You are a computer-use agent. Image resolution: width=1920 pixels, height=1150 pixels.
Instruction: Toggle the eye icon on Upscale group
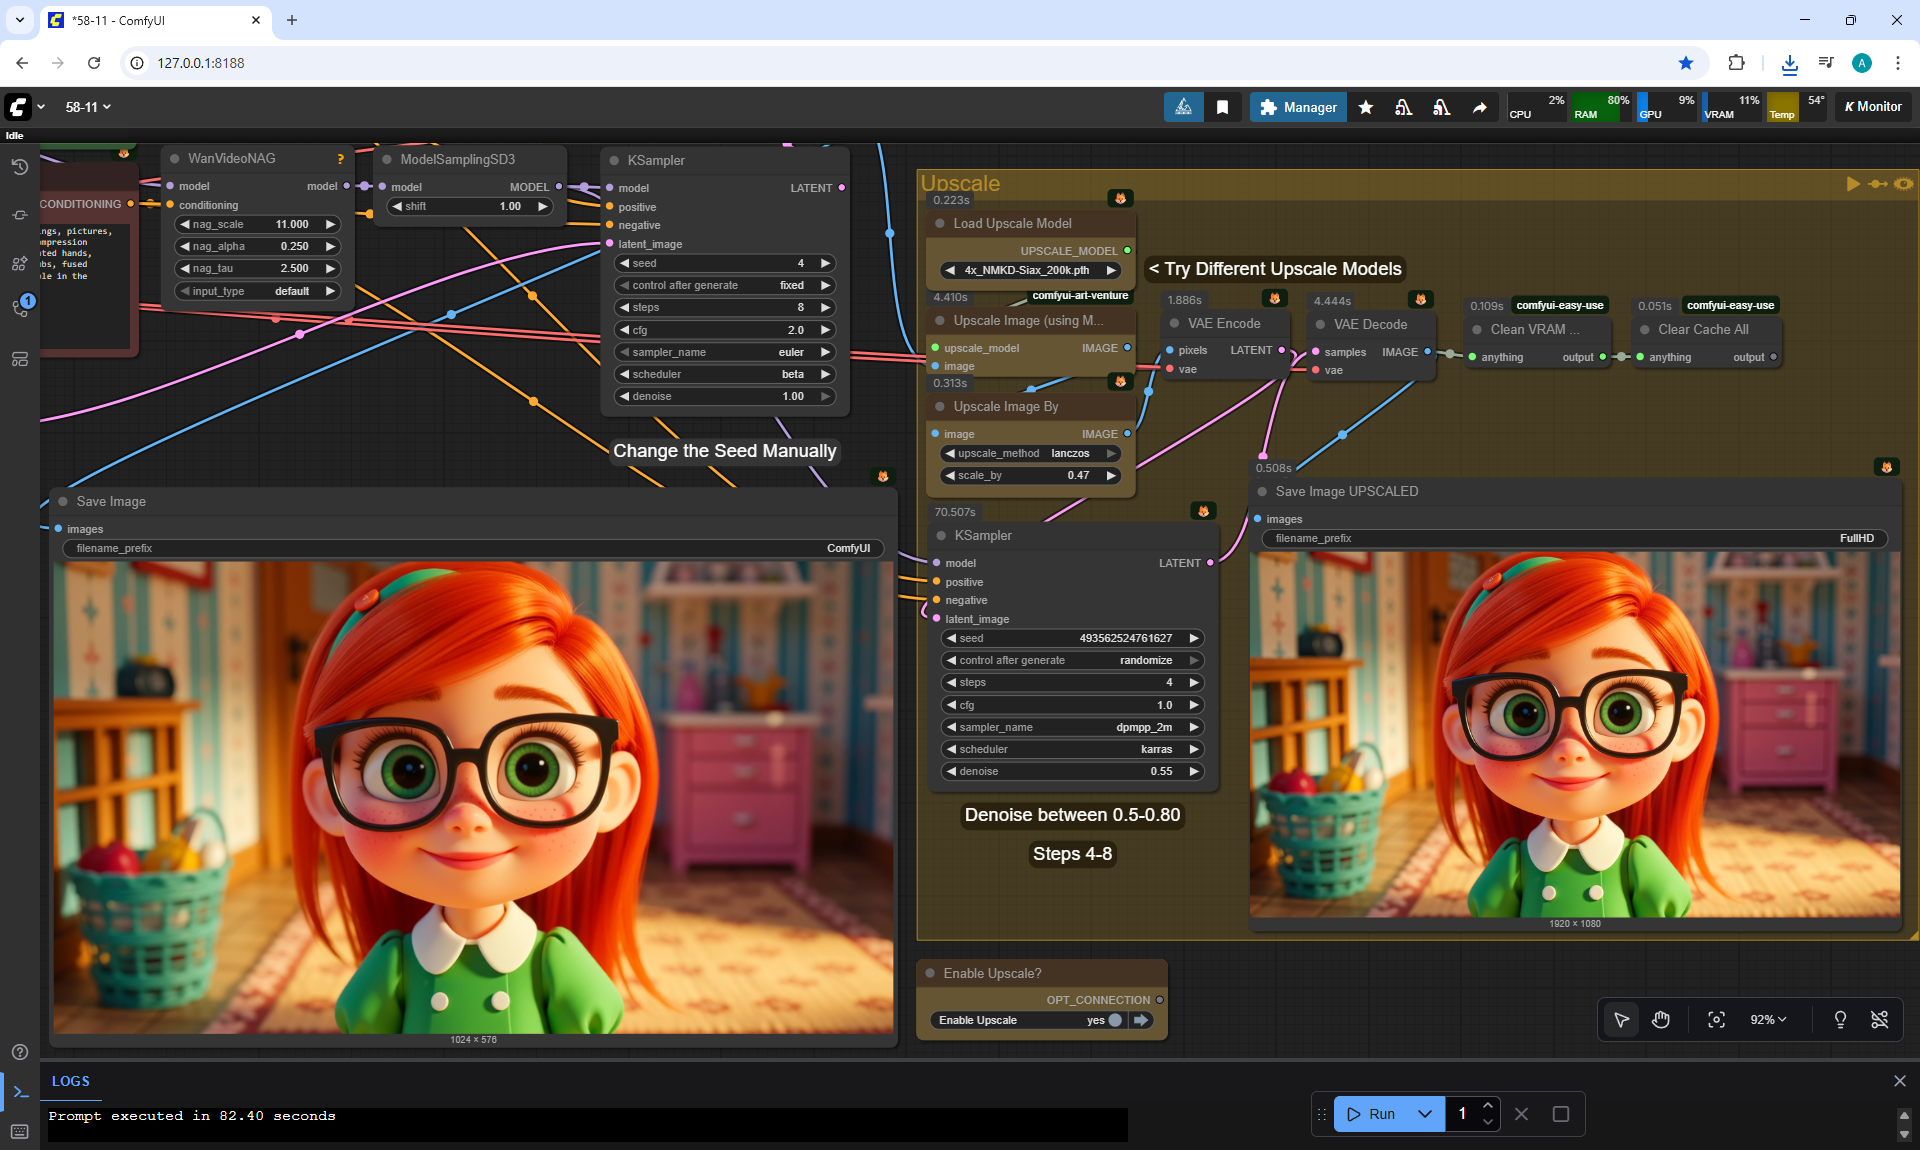(x=1903, y=183)
